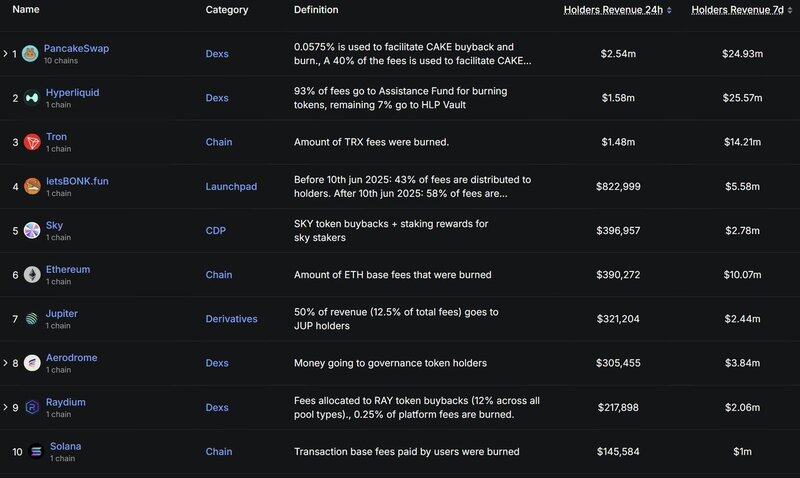Expand the PancakeSwap row chevron
The height and width of the screenshot is (478, 800).
4,53
